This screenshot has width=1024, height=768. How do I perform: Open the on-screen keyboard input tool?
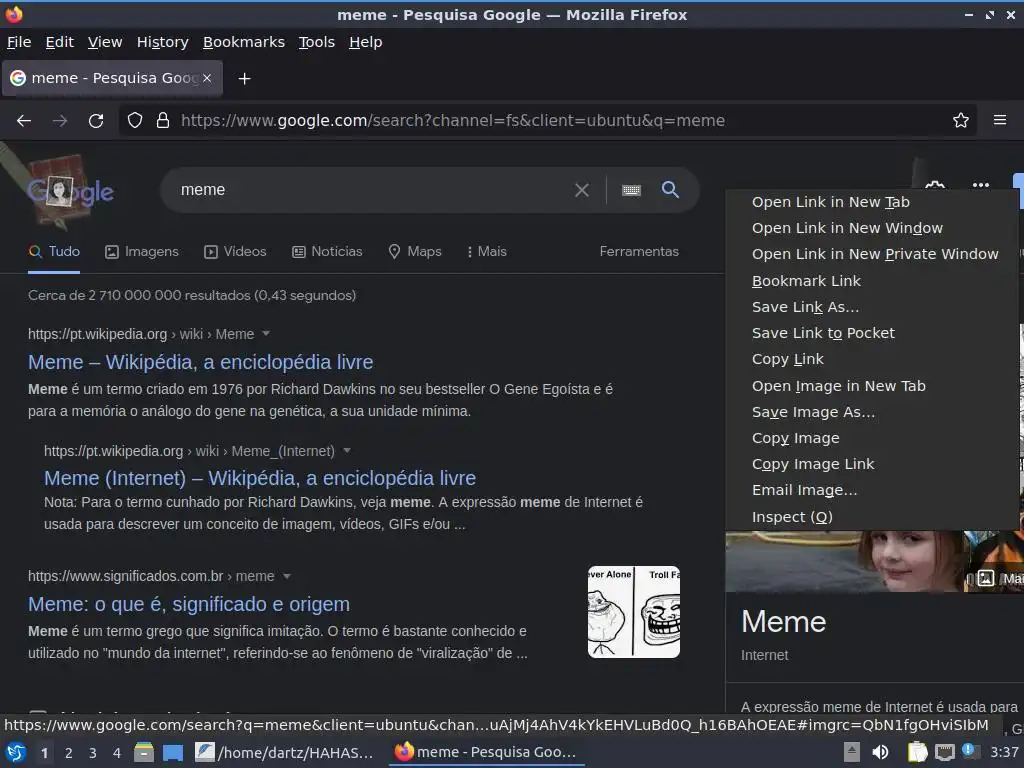click(x=631, y=190)
